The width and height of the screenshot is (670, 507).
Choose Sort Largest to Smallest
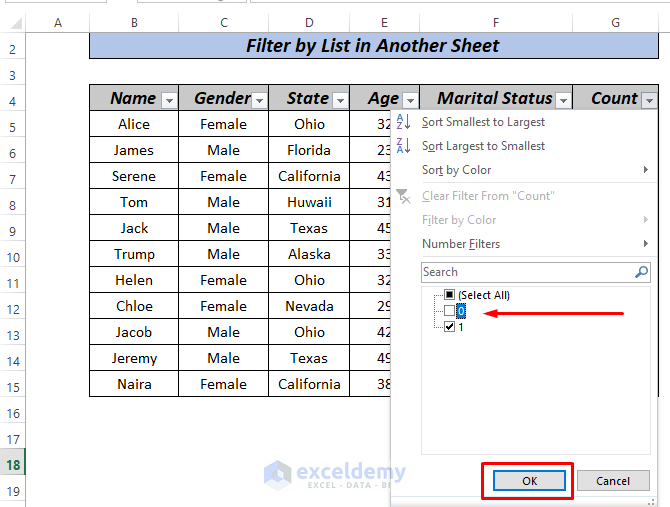coord(483,146)
